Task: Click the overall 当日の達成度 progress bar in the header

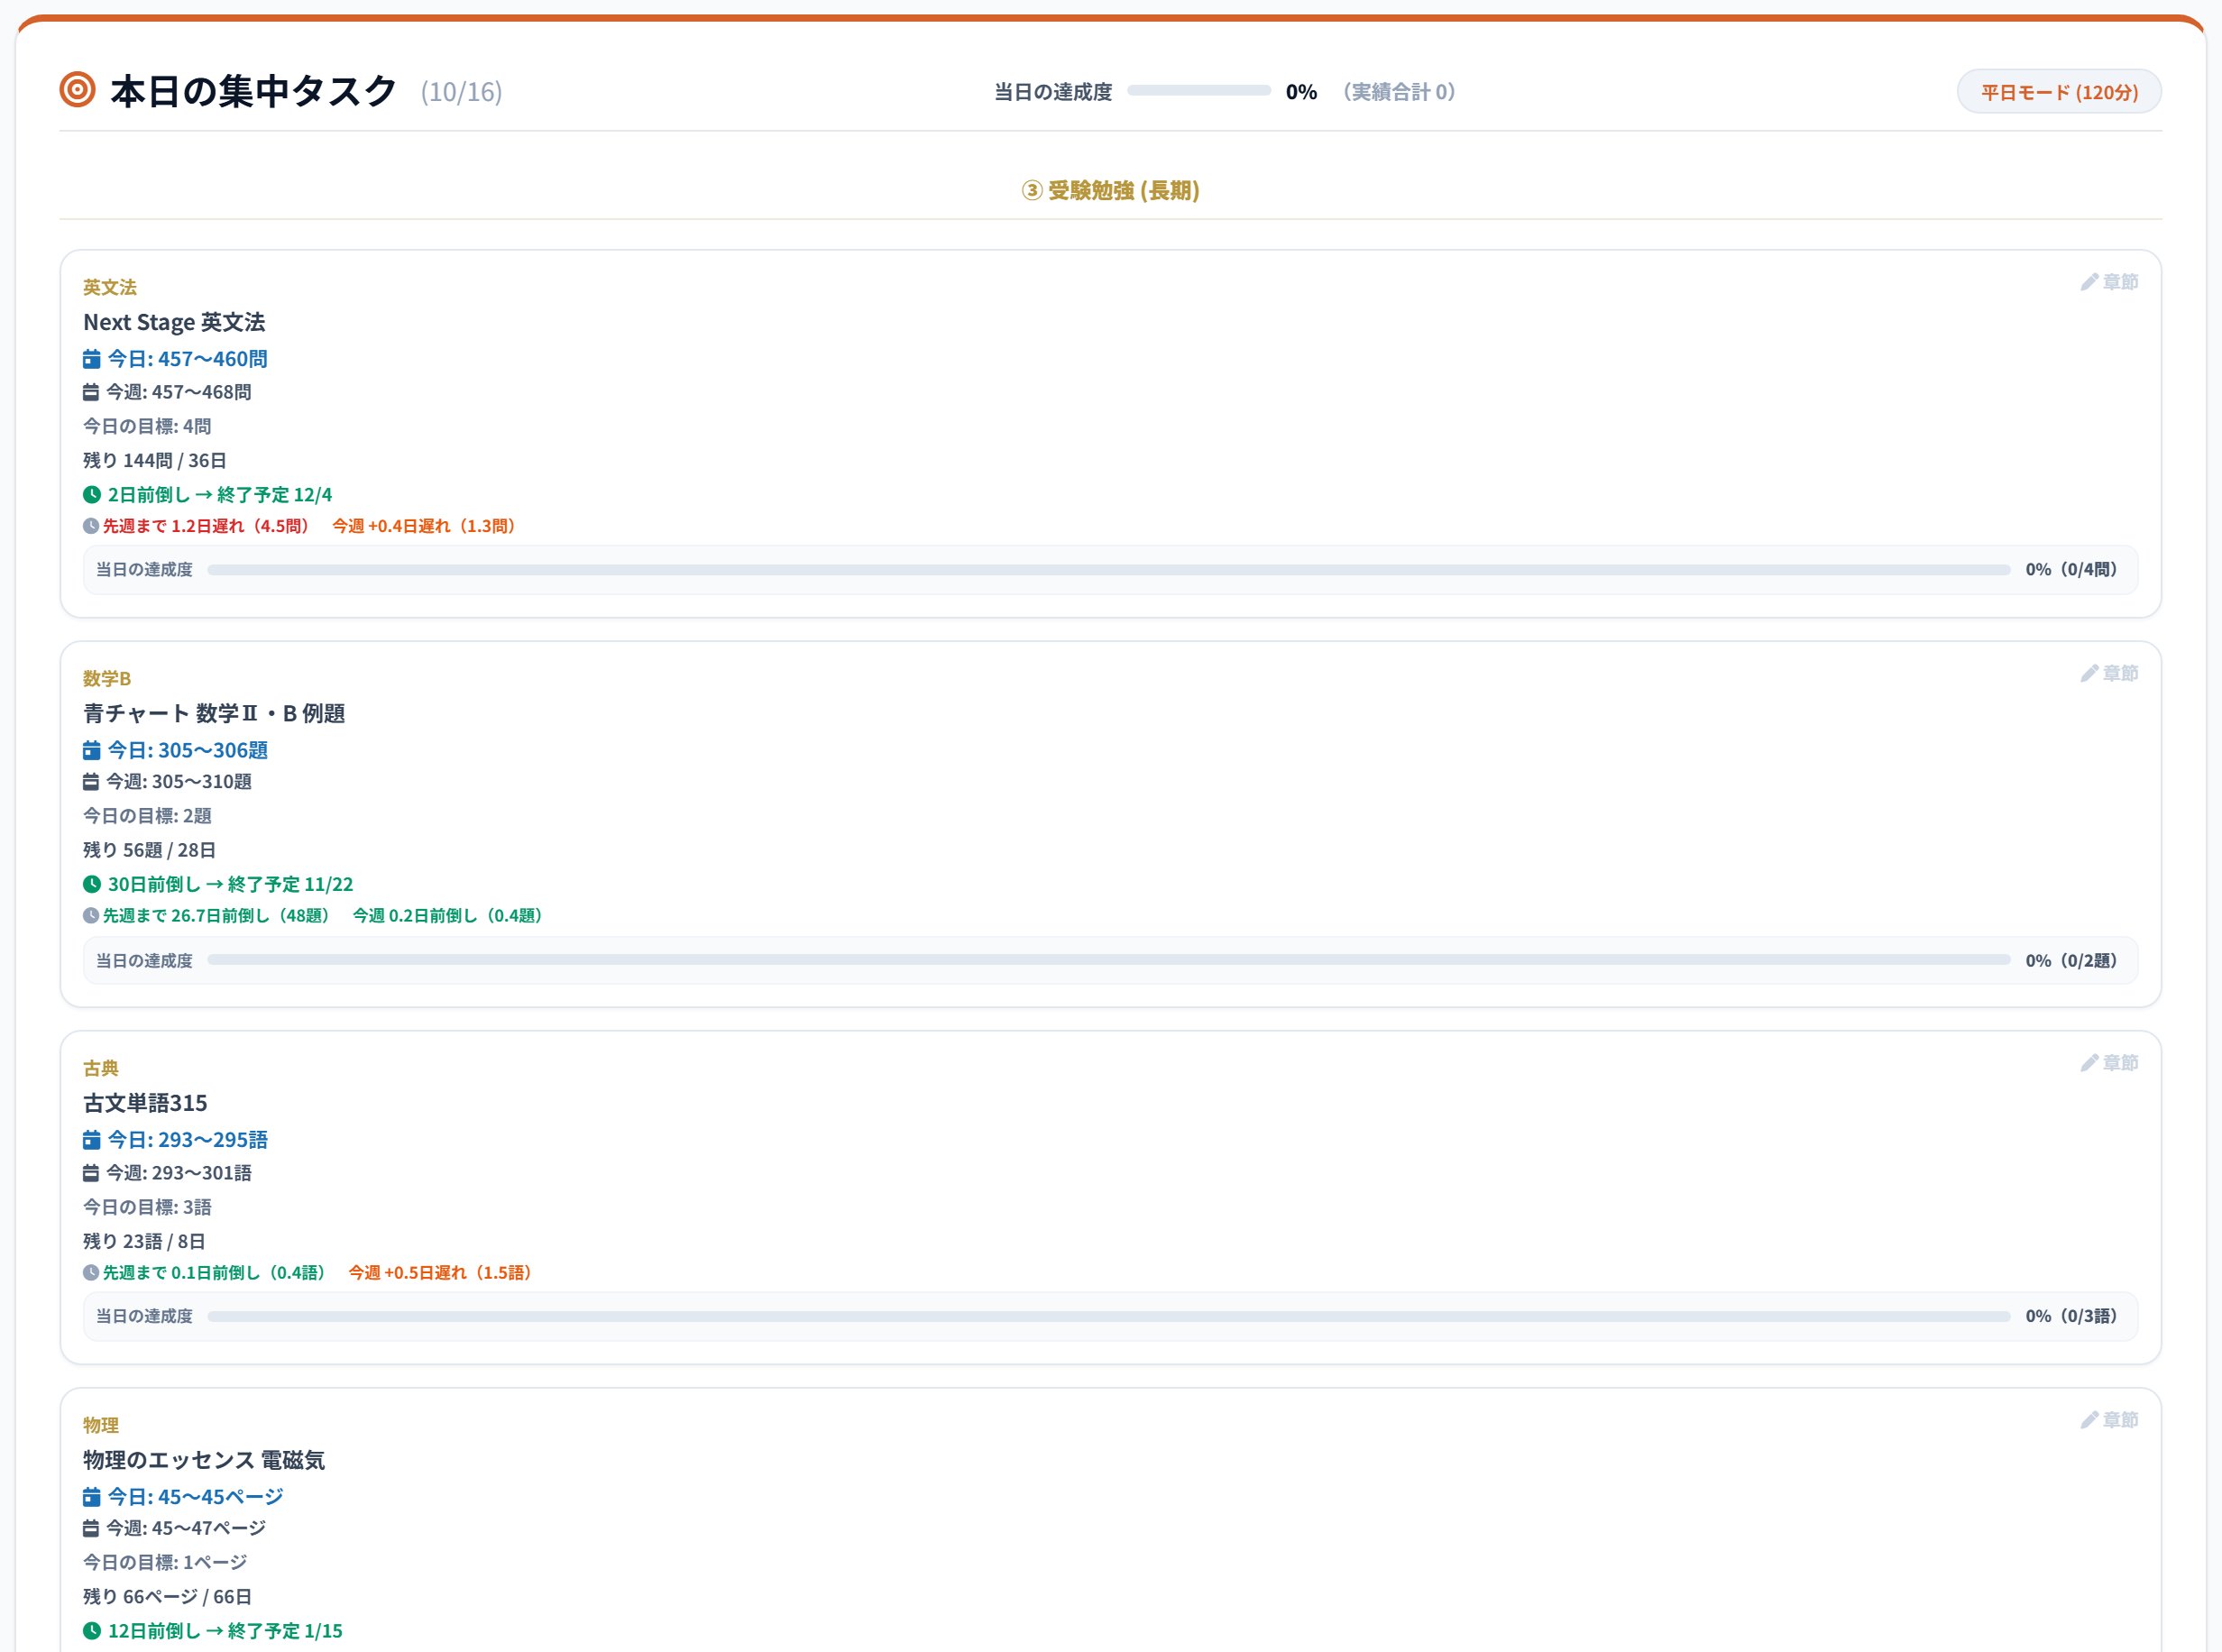Action: pyautogui.click(x=1198, y=91)
